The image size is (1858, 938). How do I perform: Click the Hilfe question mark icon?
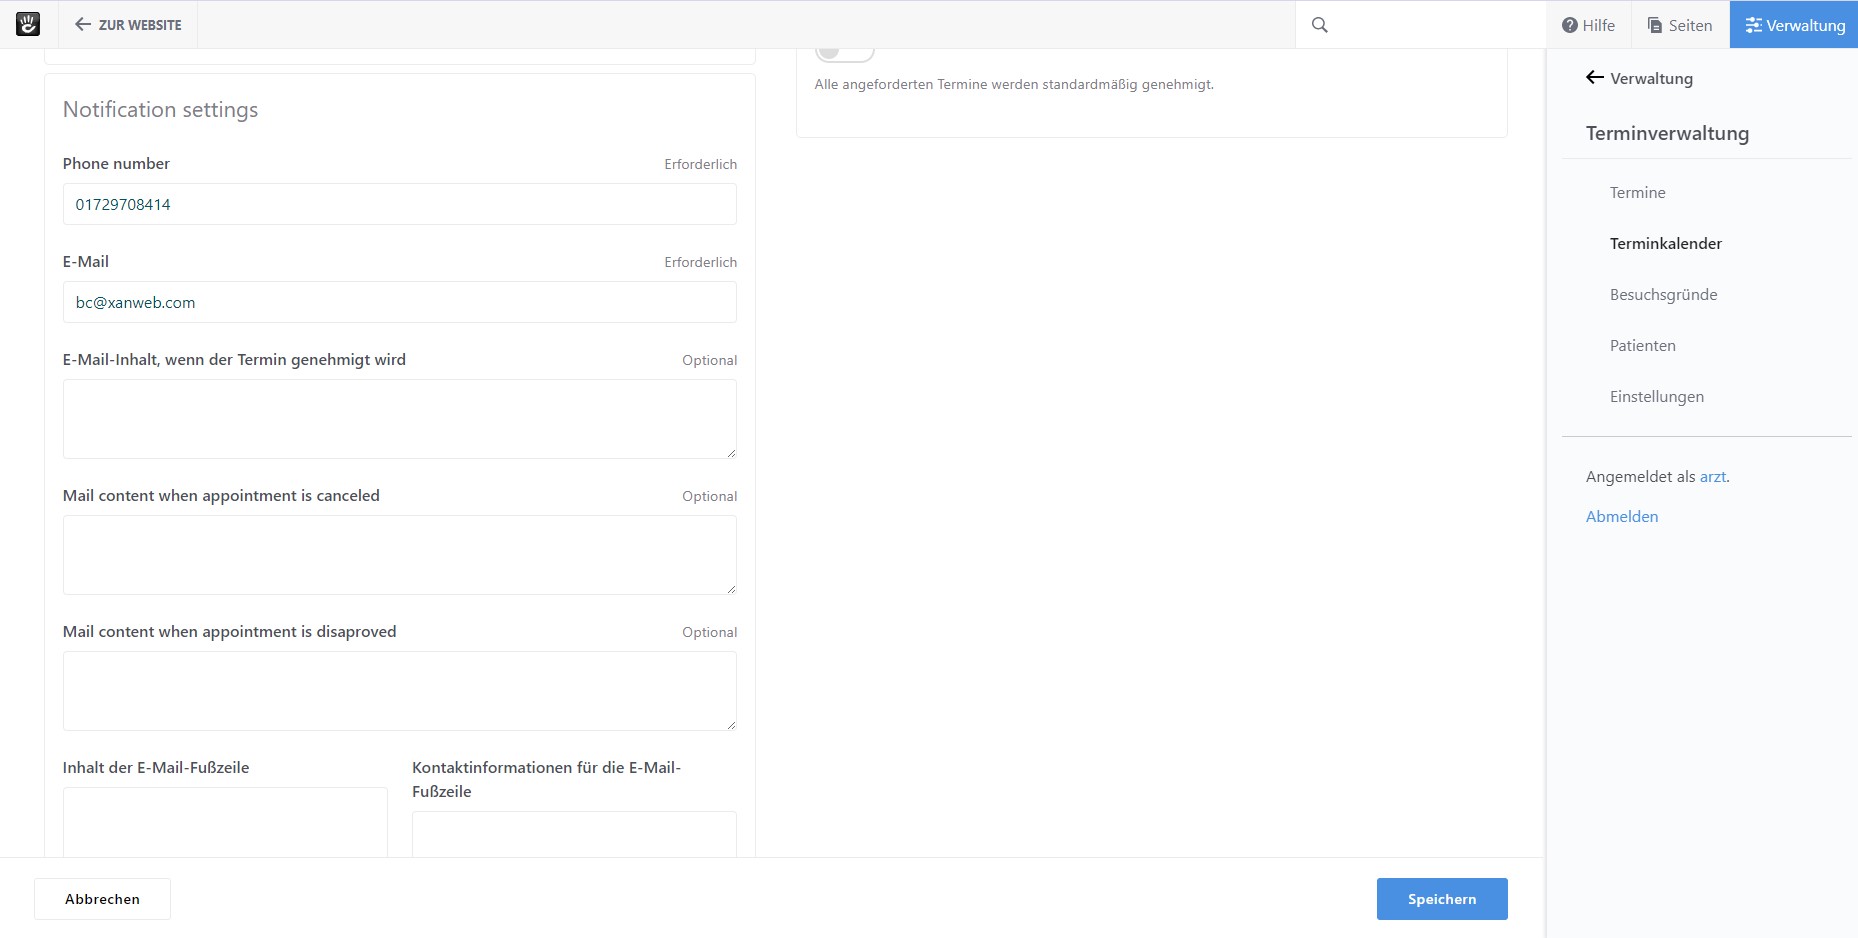(x=1570, y=25)
